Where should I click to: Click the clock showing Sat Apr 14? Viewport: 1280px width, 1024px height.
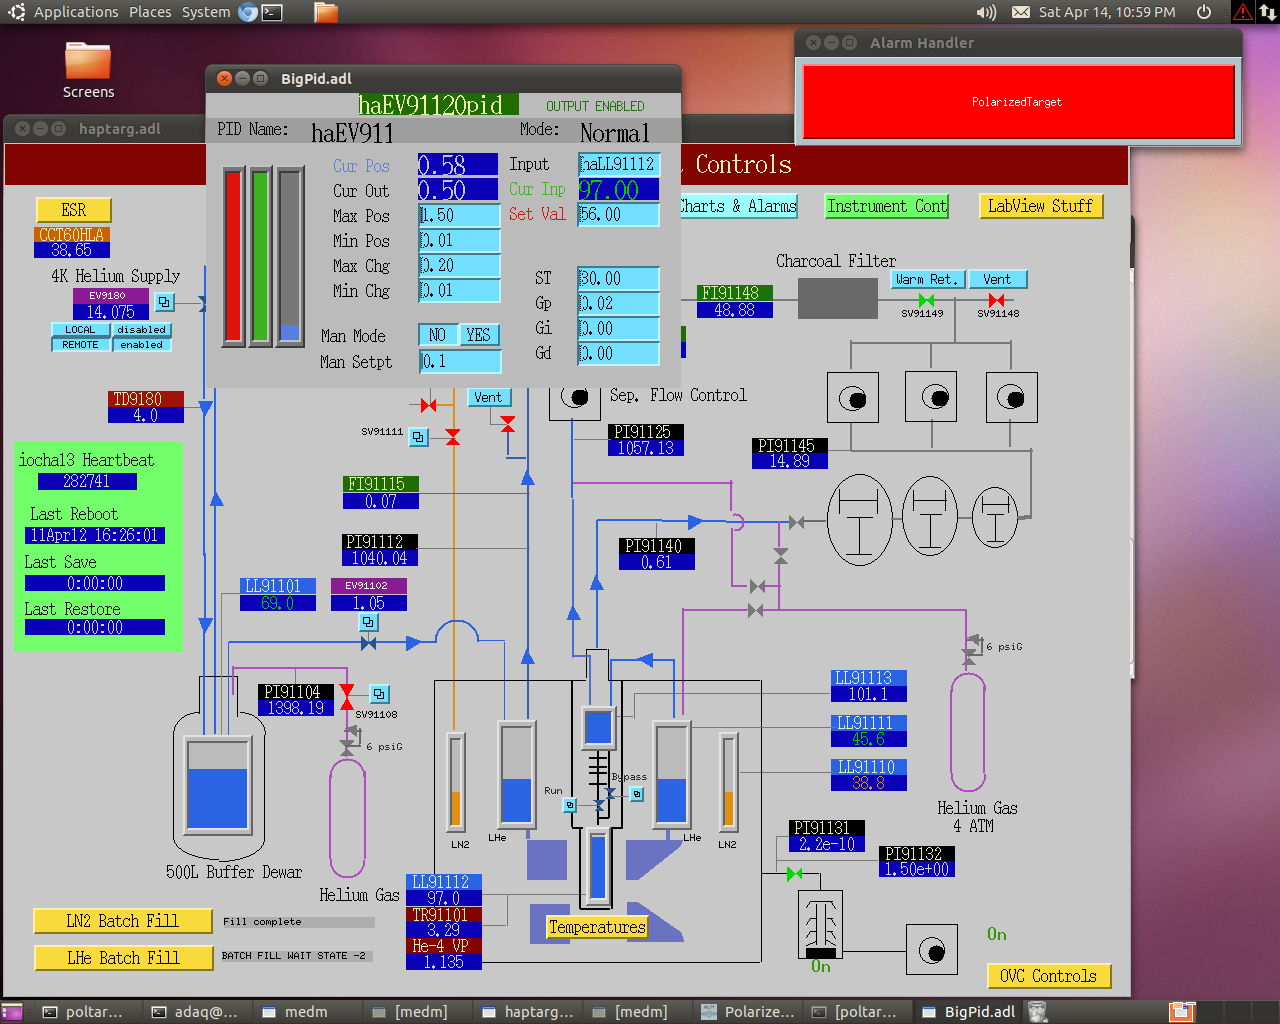point(1107,12)
